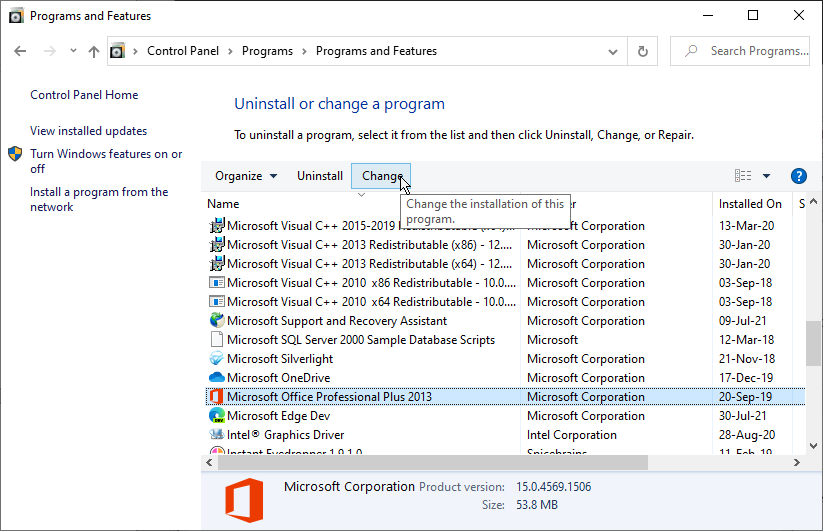The width and height of the screenshot is (823, 531).
Task: Click the Control Panel breadcrumb
Action: pos(183,51)
